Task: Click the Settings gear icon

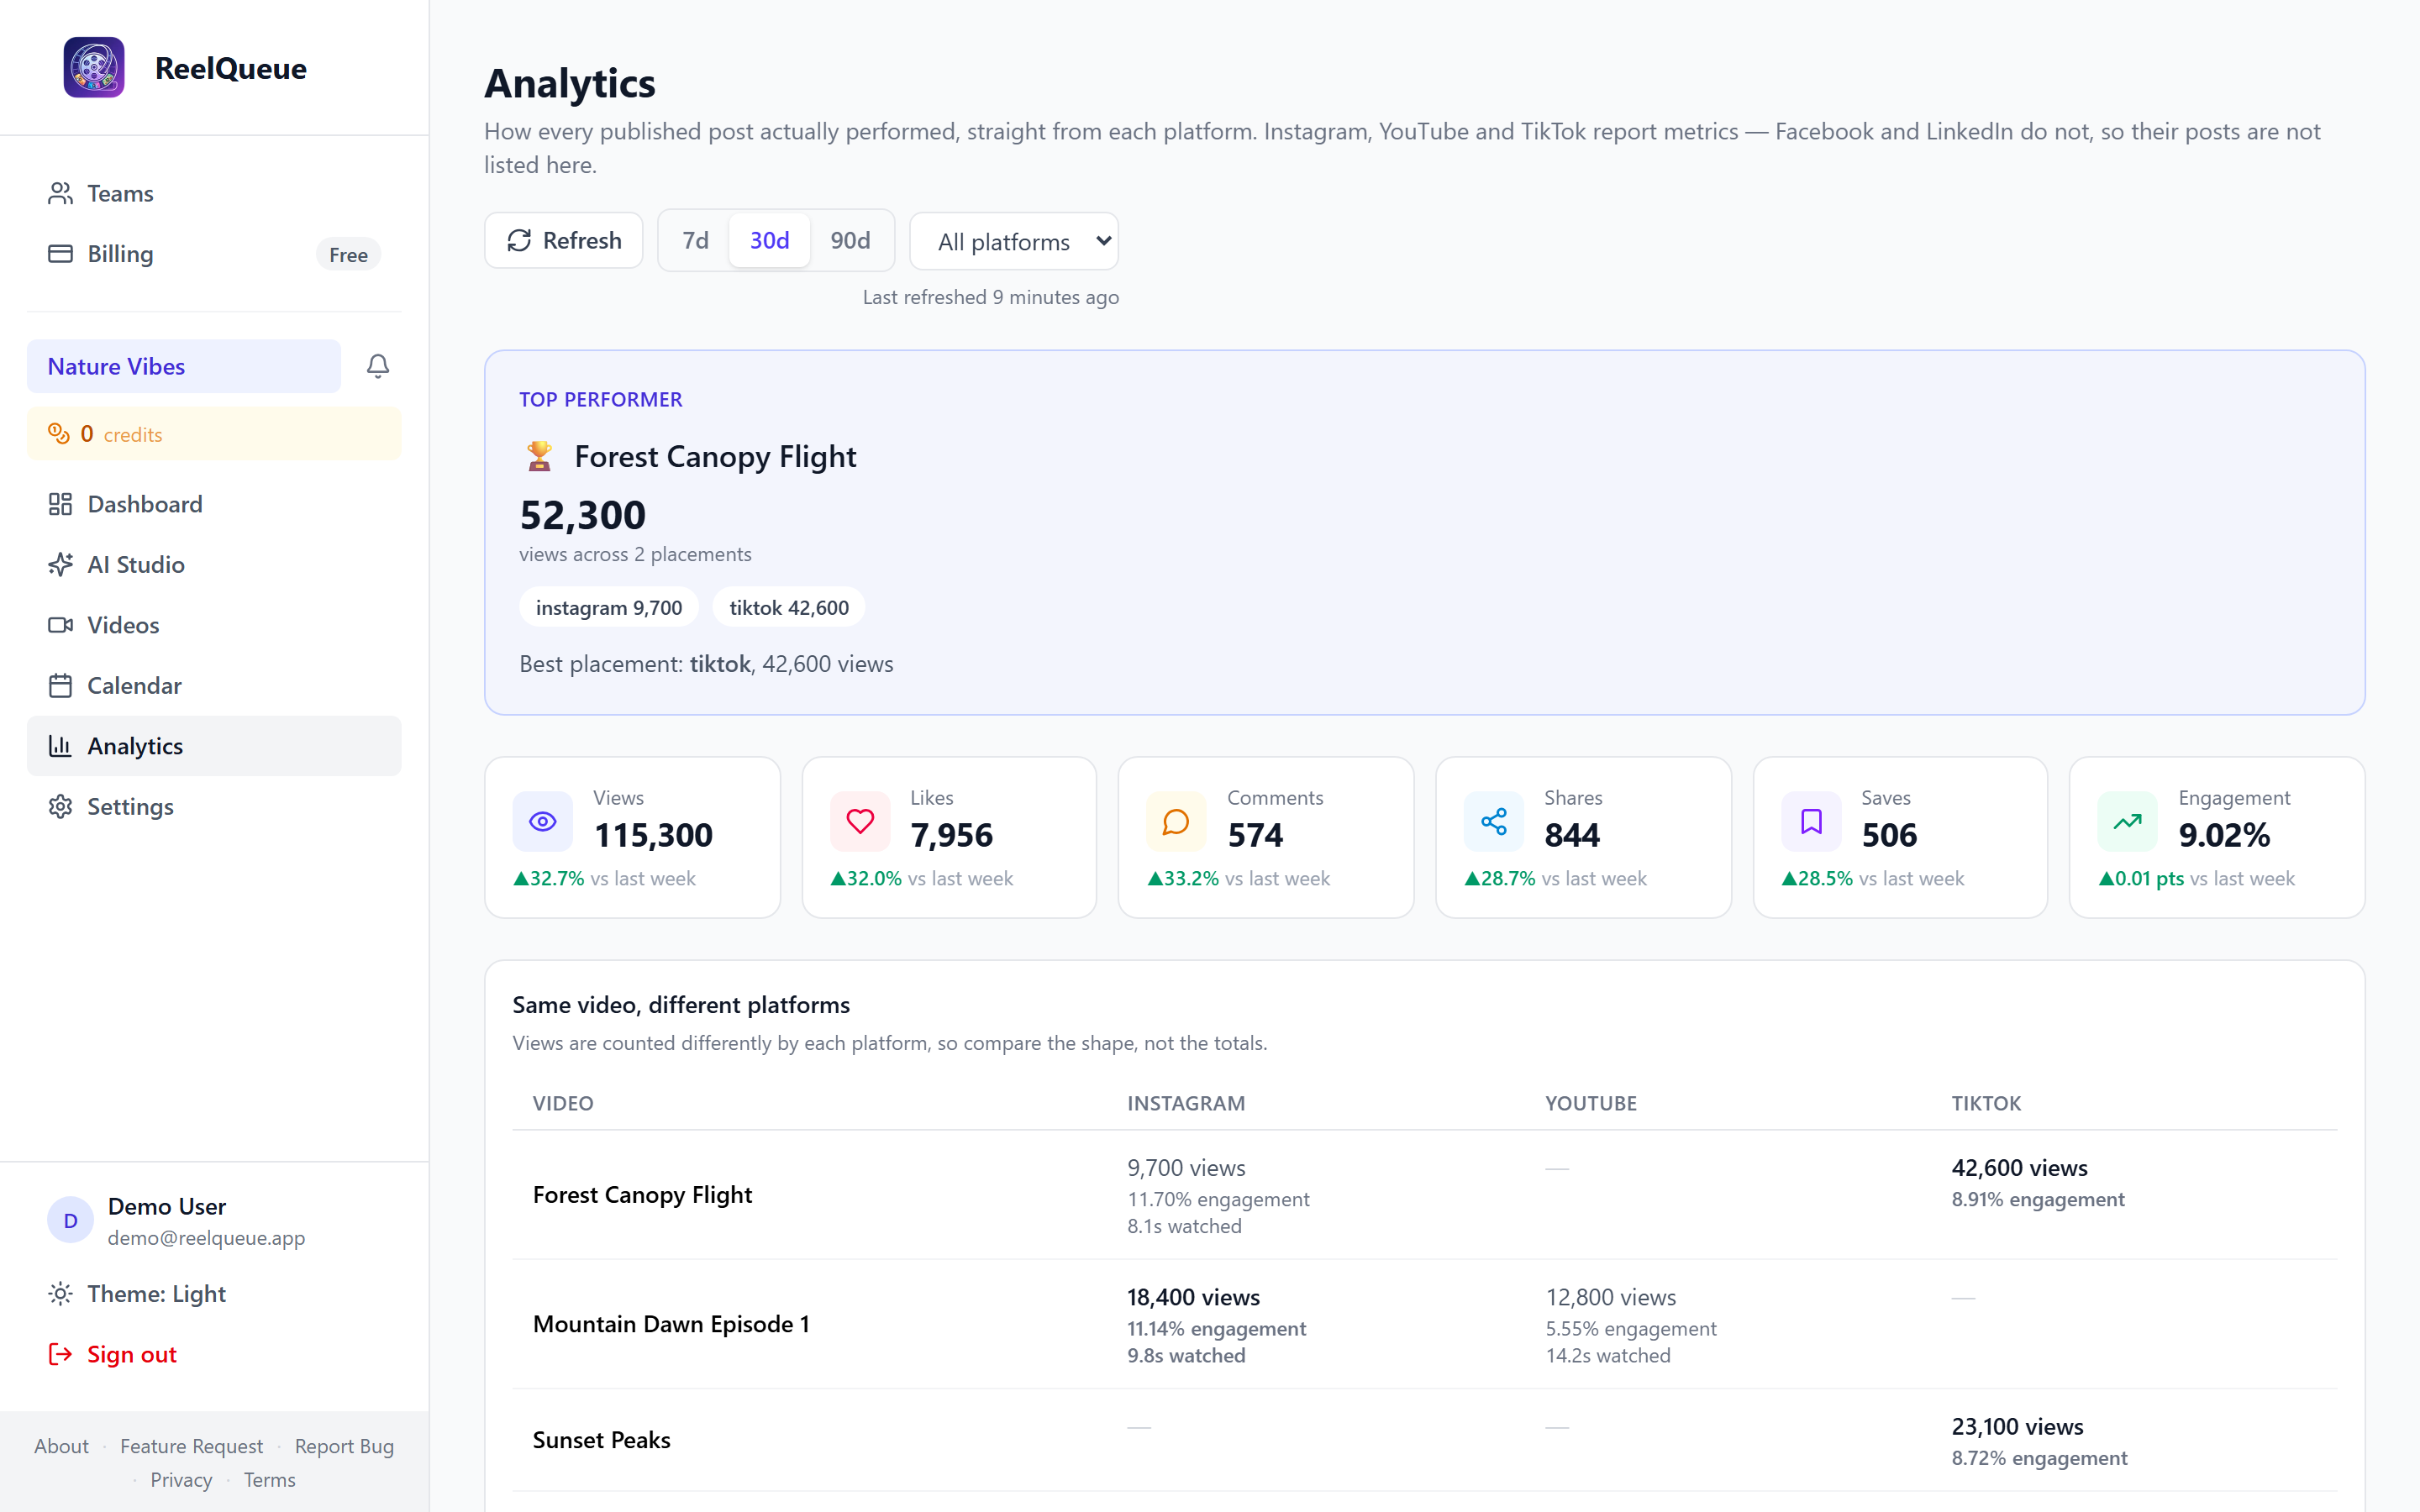Action: coord(60,806)
